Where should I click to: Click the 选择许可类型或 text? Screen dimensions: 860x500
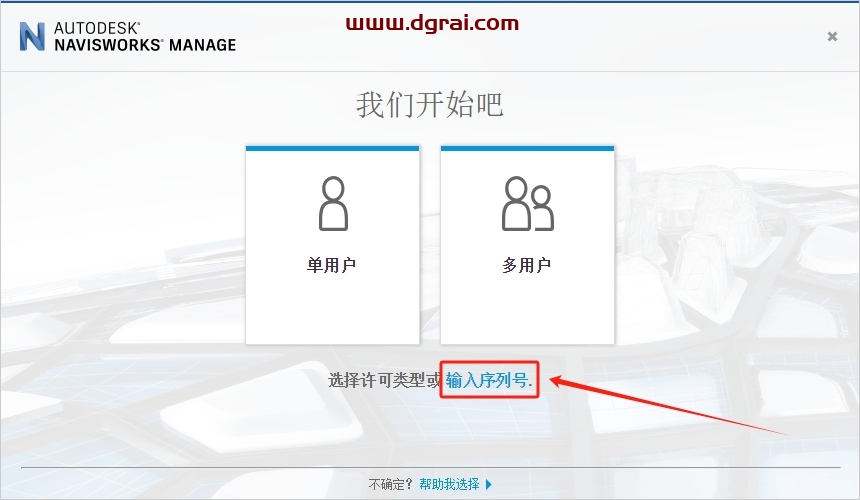tap(384, 379)
